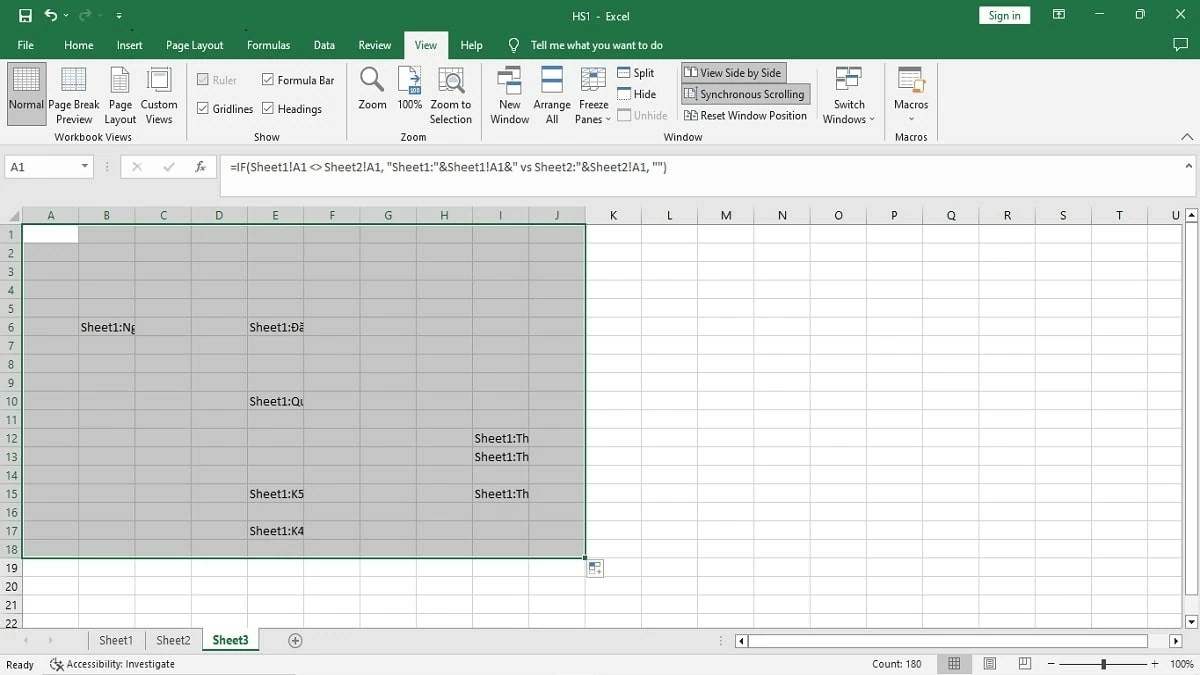
Task: Disable the Headings checkbox
Action: point(266,109)
